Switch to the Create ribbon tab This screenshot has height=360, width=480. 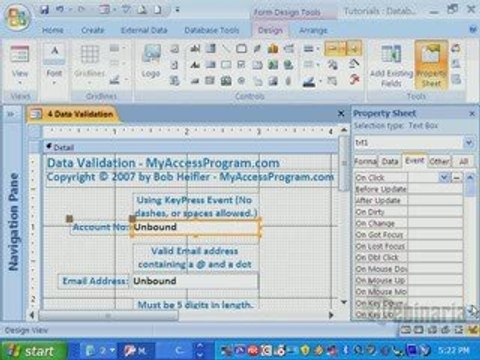(x=93, y=30)
